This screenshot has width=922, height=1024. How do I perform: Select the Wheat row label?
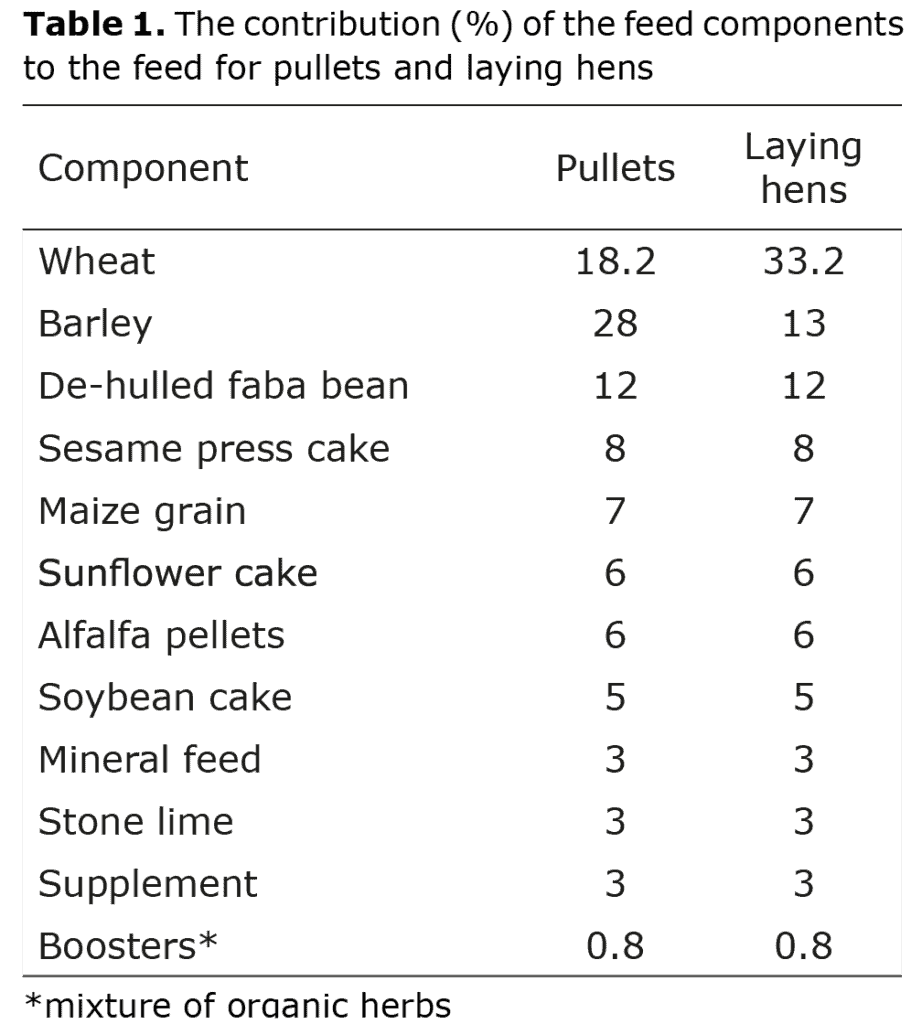[97, 261]
